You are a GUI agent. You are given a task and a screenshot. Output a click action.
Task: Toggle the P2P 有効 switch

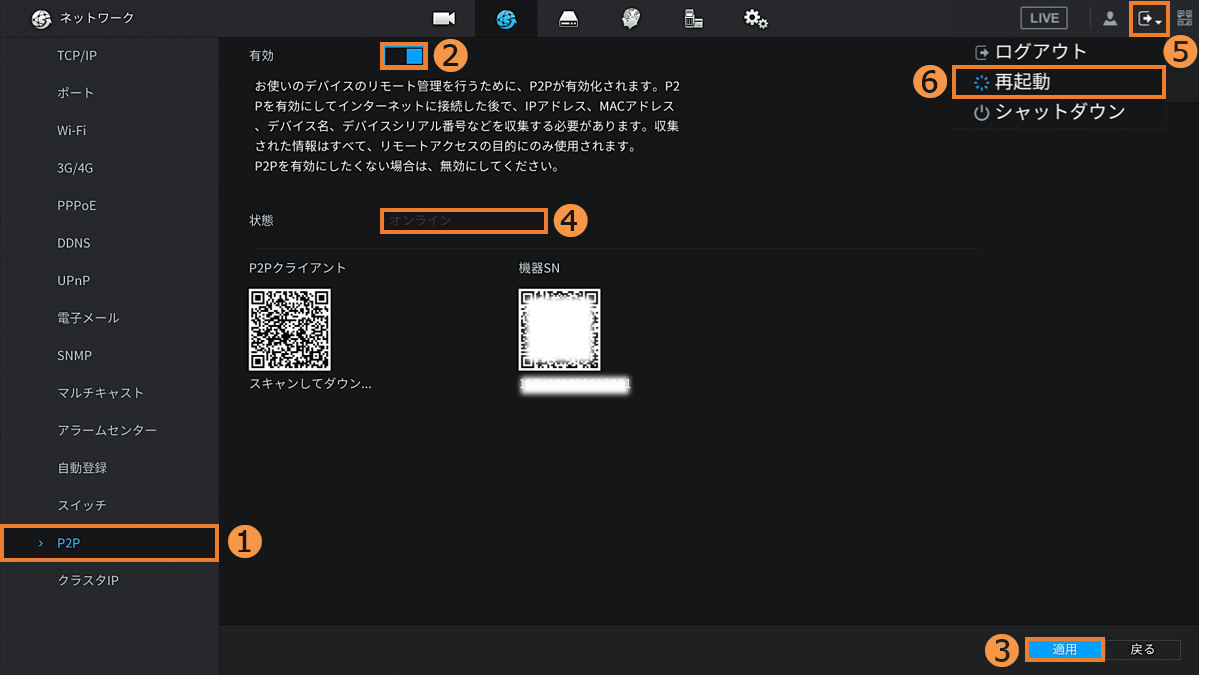404,55
